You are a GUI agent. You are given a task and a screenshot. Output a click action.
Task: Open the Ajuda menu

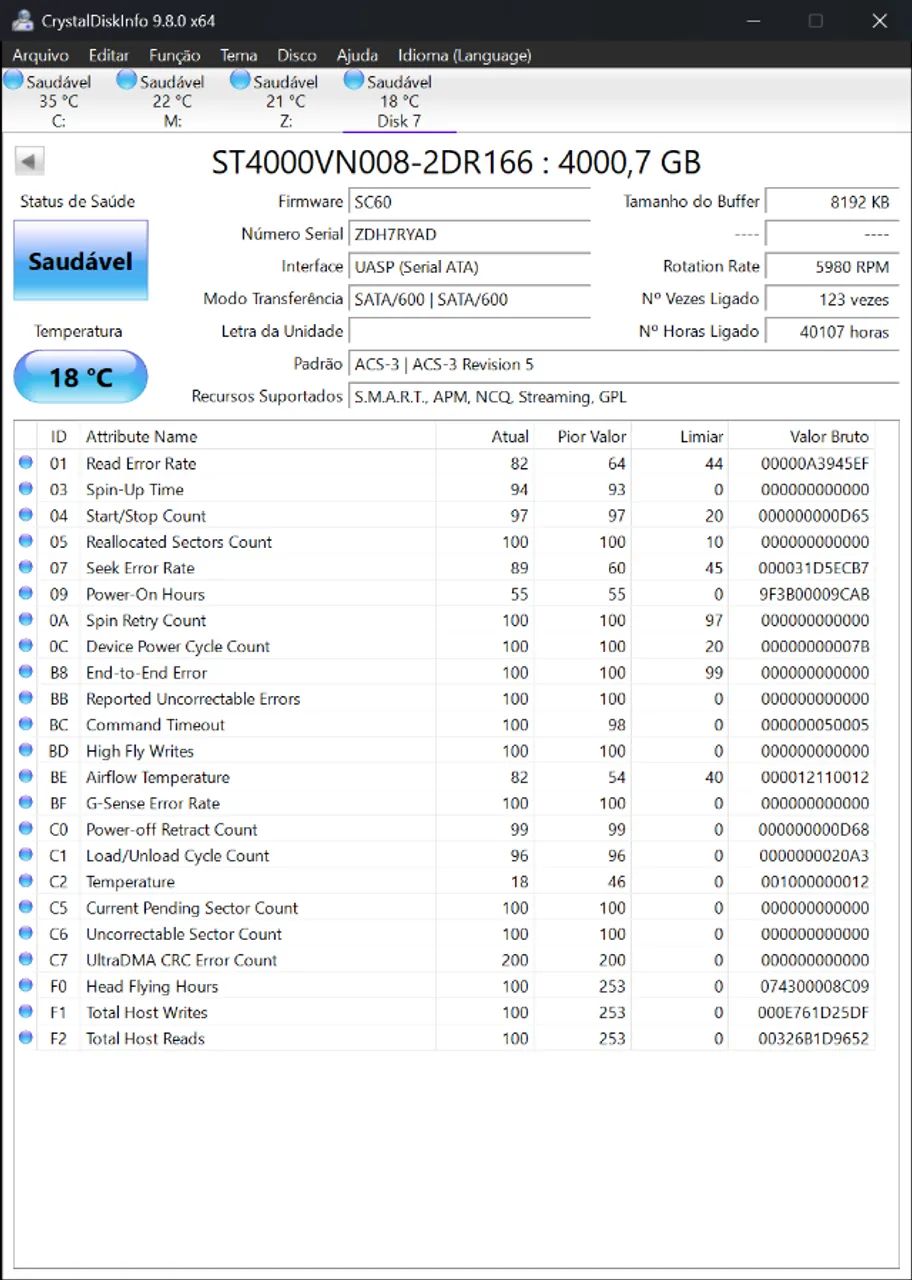coord(357,55)
